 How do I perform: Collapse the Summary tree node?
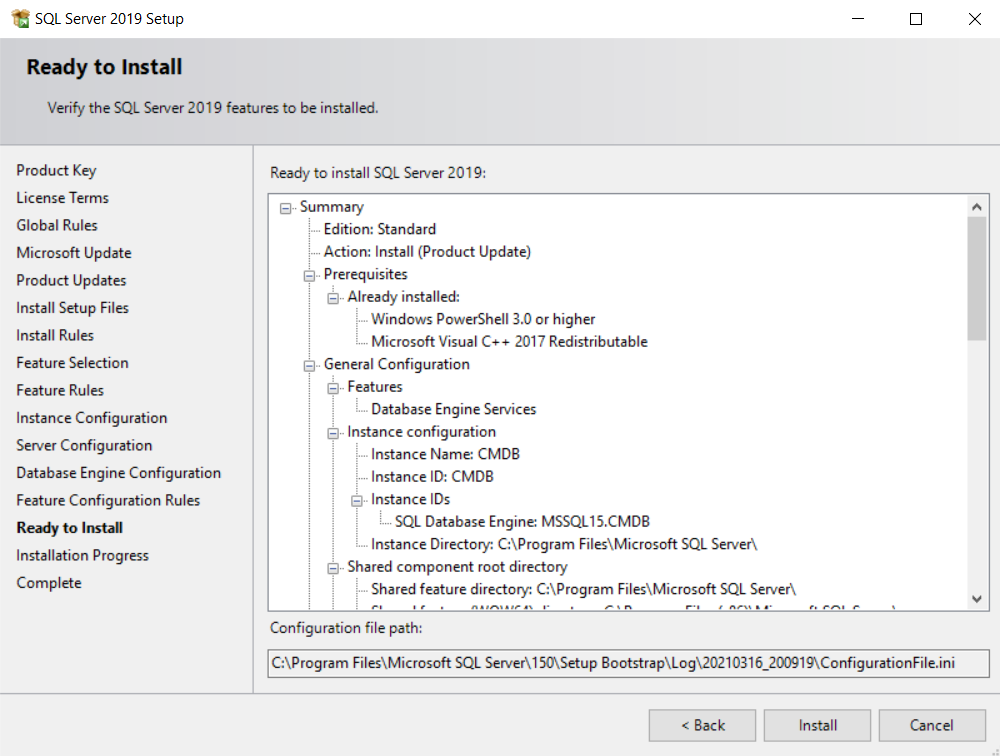pyautogui.click(x=286, y=208)
